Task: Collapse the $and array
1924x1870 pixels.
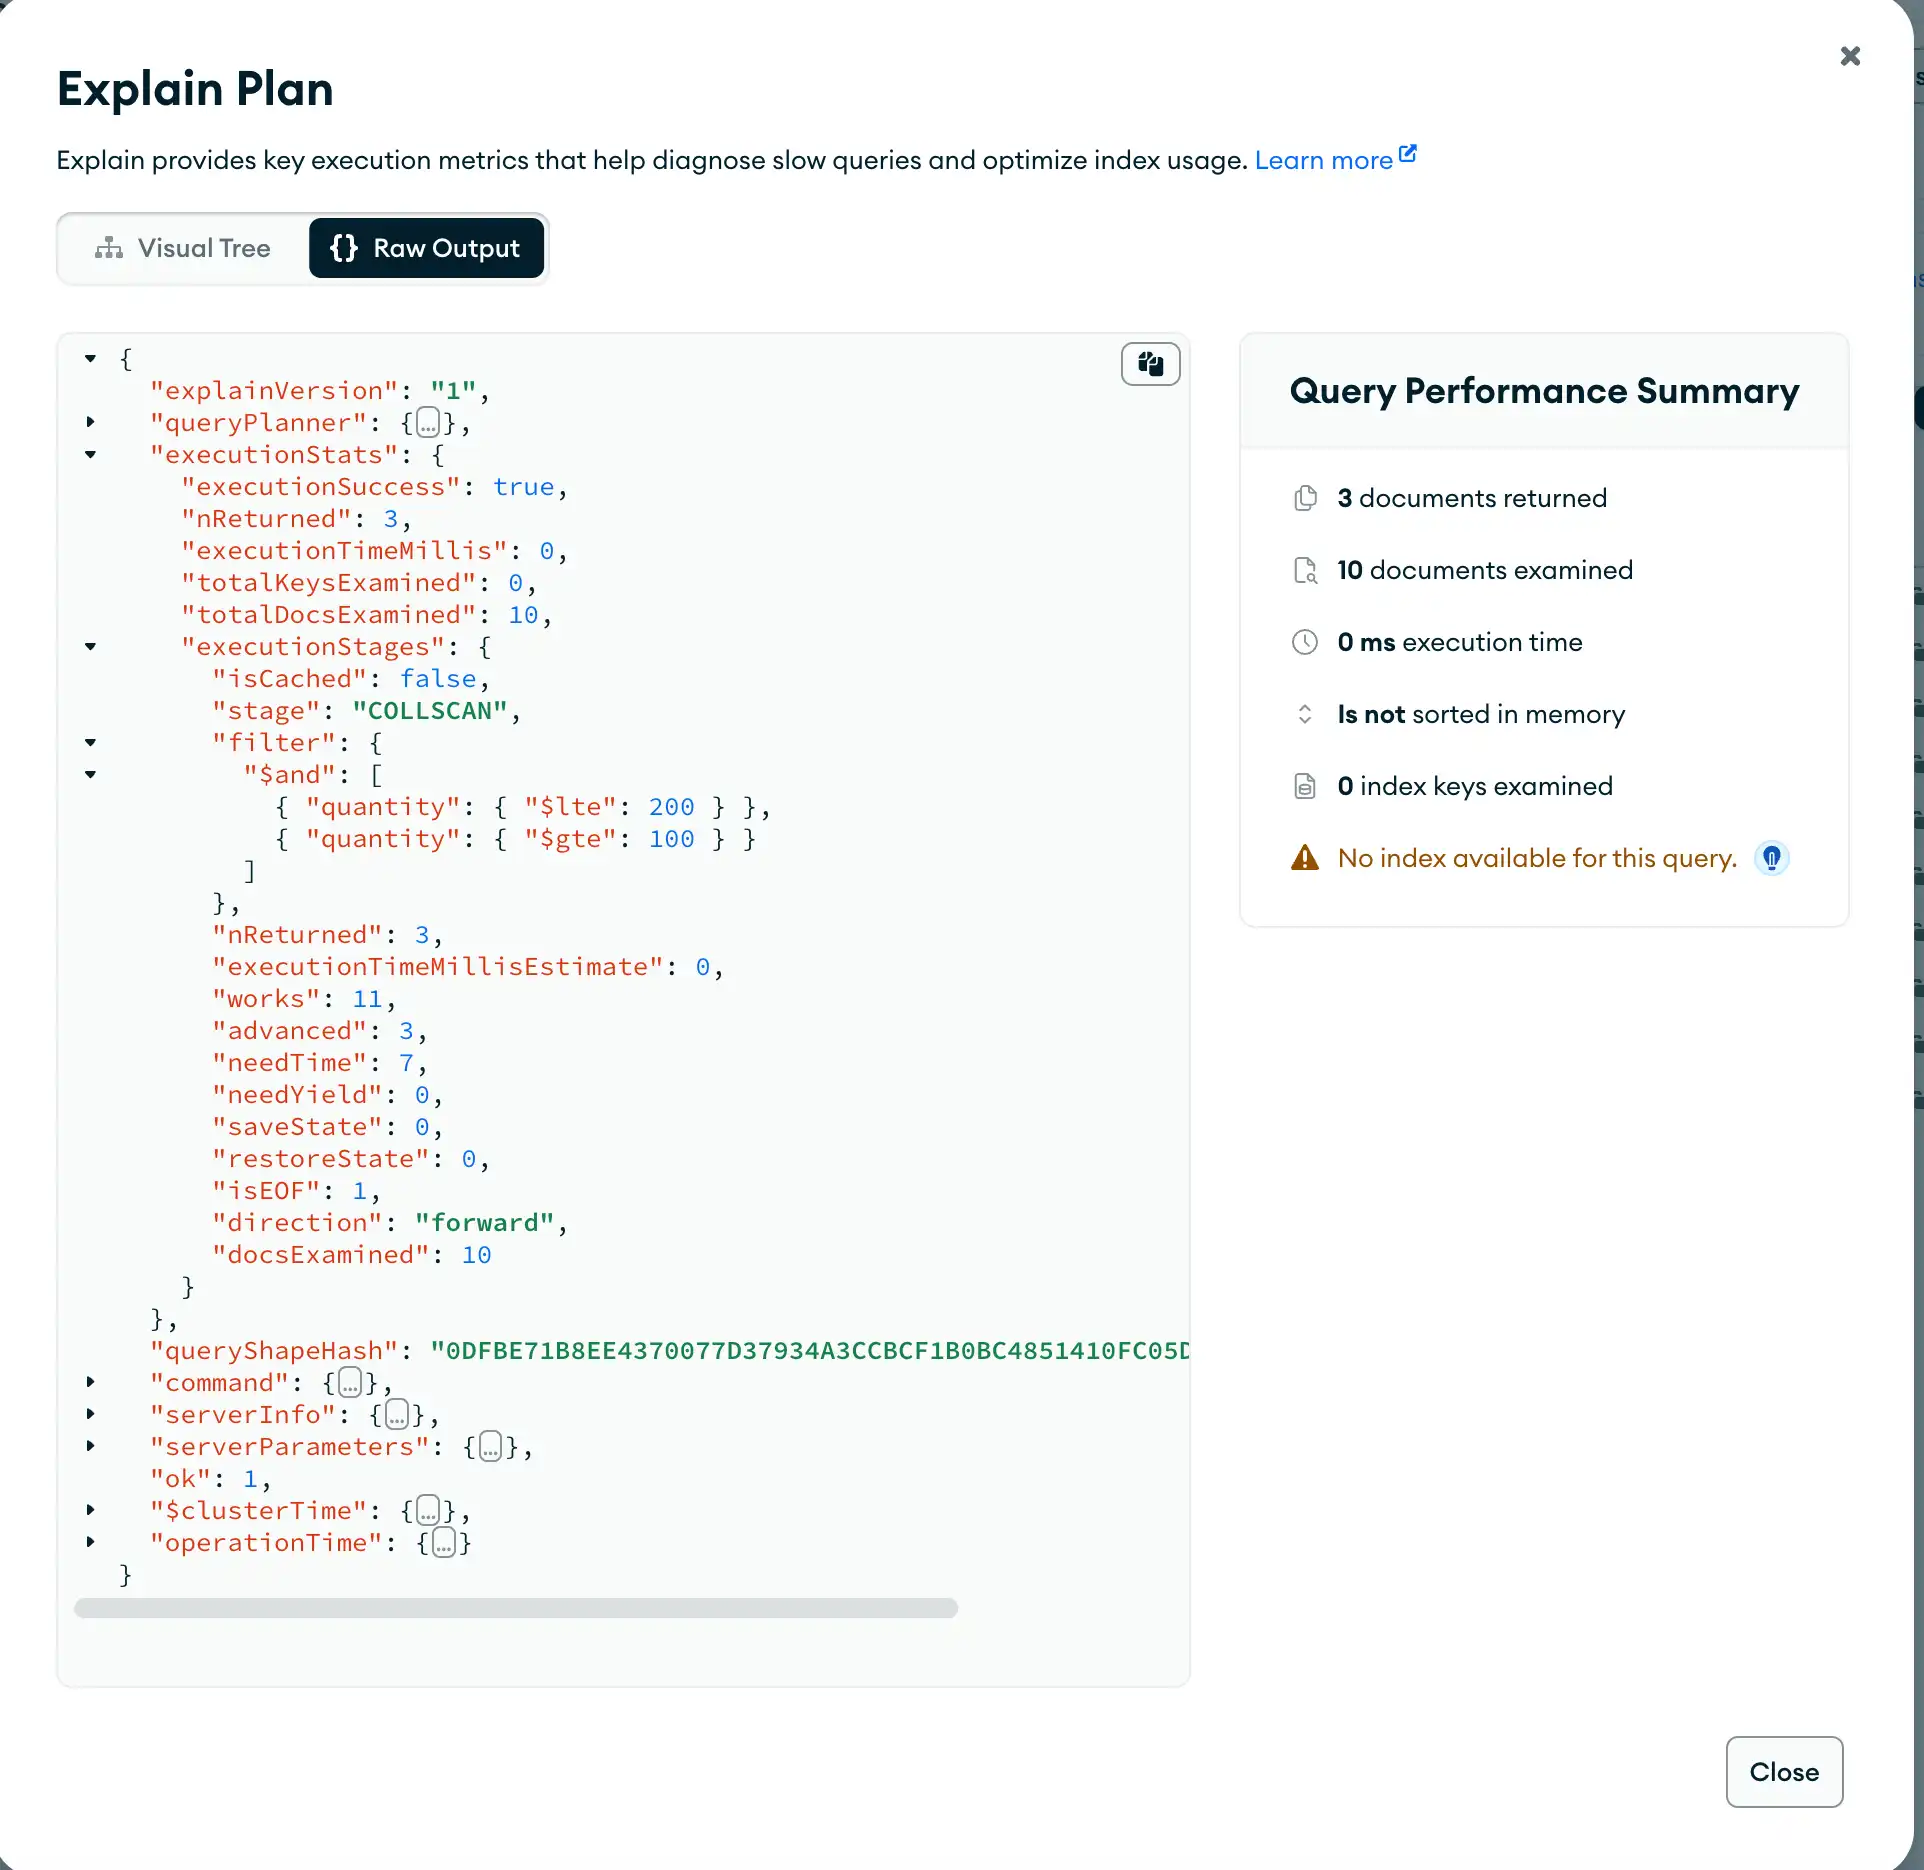Action: [90, 774]
